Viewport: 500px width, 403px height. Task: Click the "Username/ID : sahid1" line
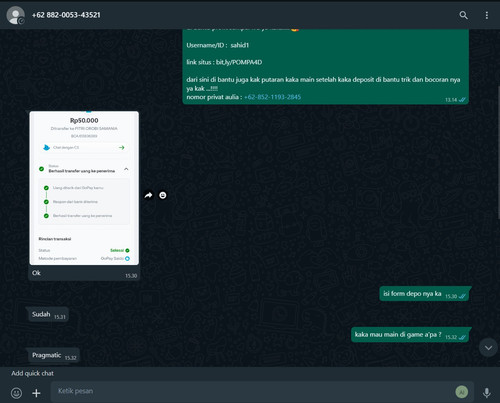tap(218, 45)
